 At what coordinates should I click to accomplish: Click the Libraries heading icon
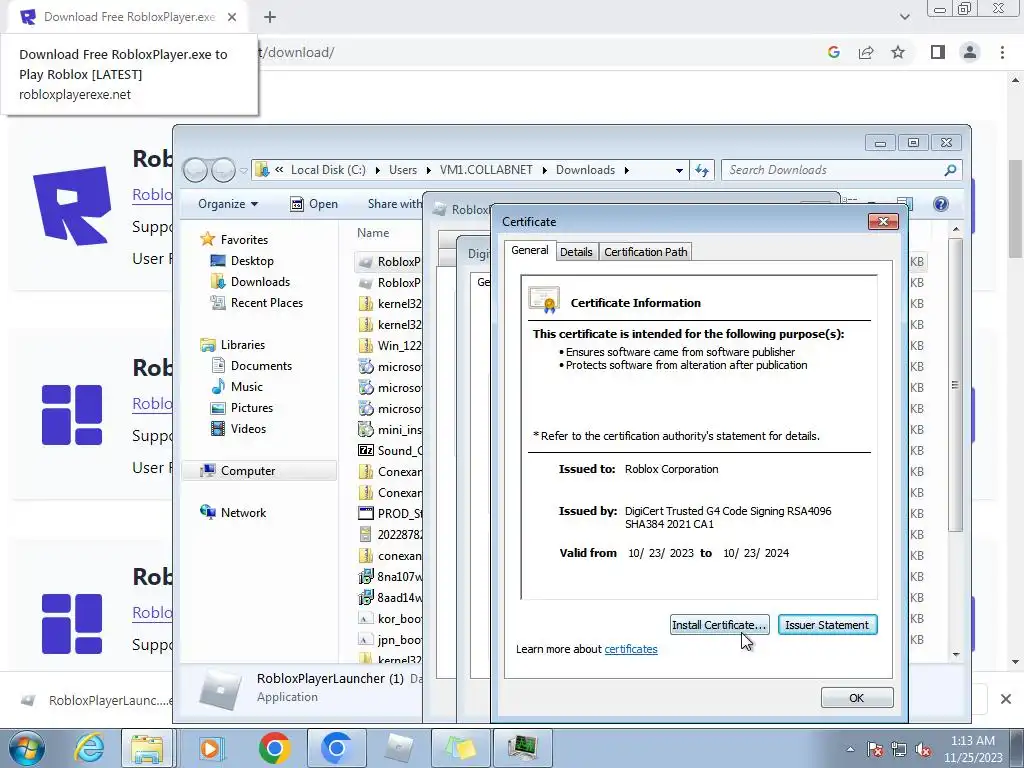(x=208, y=345)
